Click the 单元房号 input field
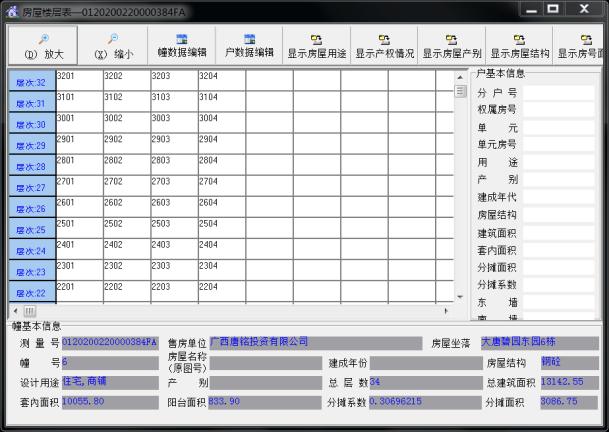Image resolution: width=609 pixels, height=432 pixels. pyautogui.click(x=559, y=145)
